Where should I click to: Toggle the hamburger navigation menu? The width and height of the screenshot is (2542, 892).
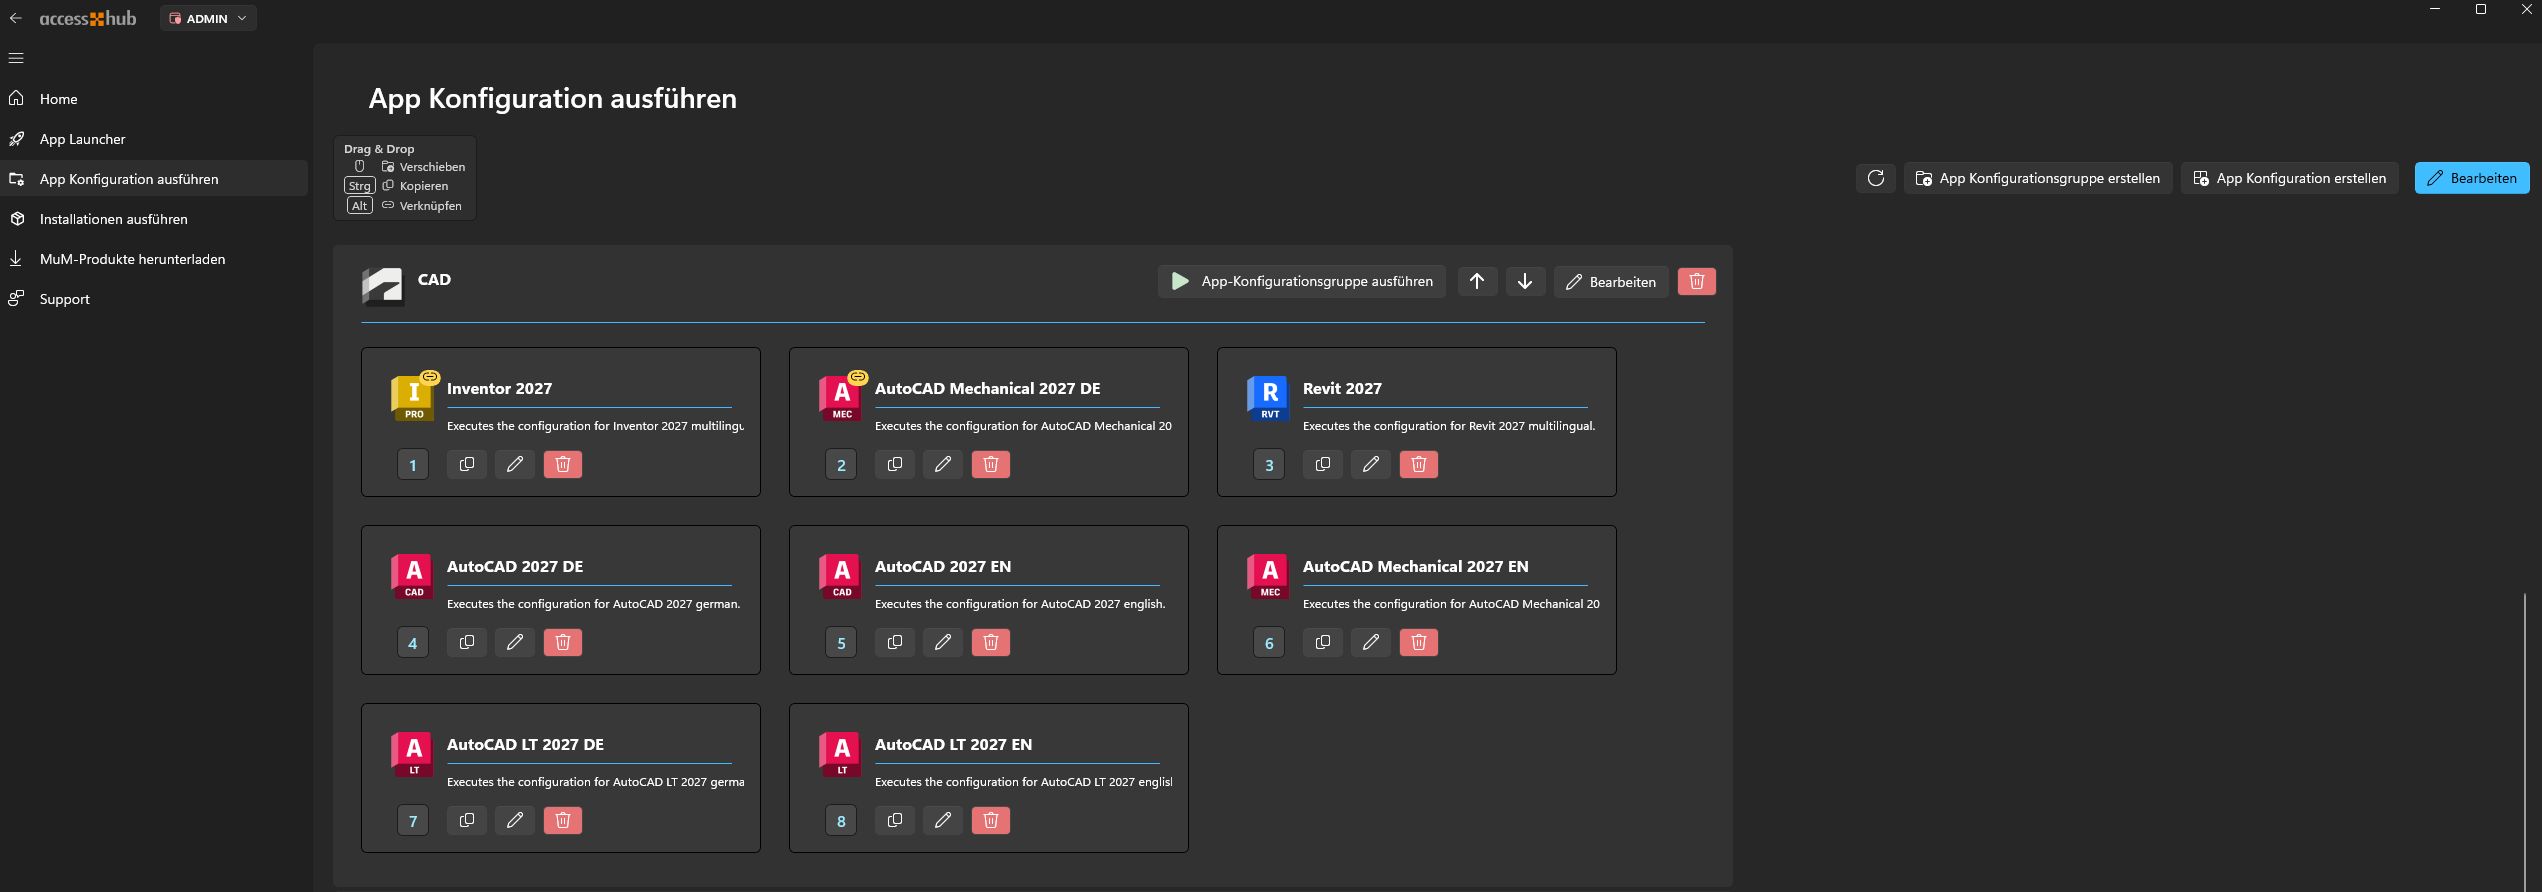click(16, 58)
